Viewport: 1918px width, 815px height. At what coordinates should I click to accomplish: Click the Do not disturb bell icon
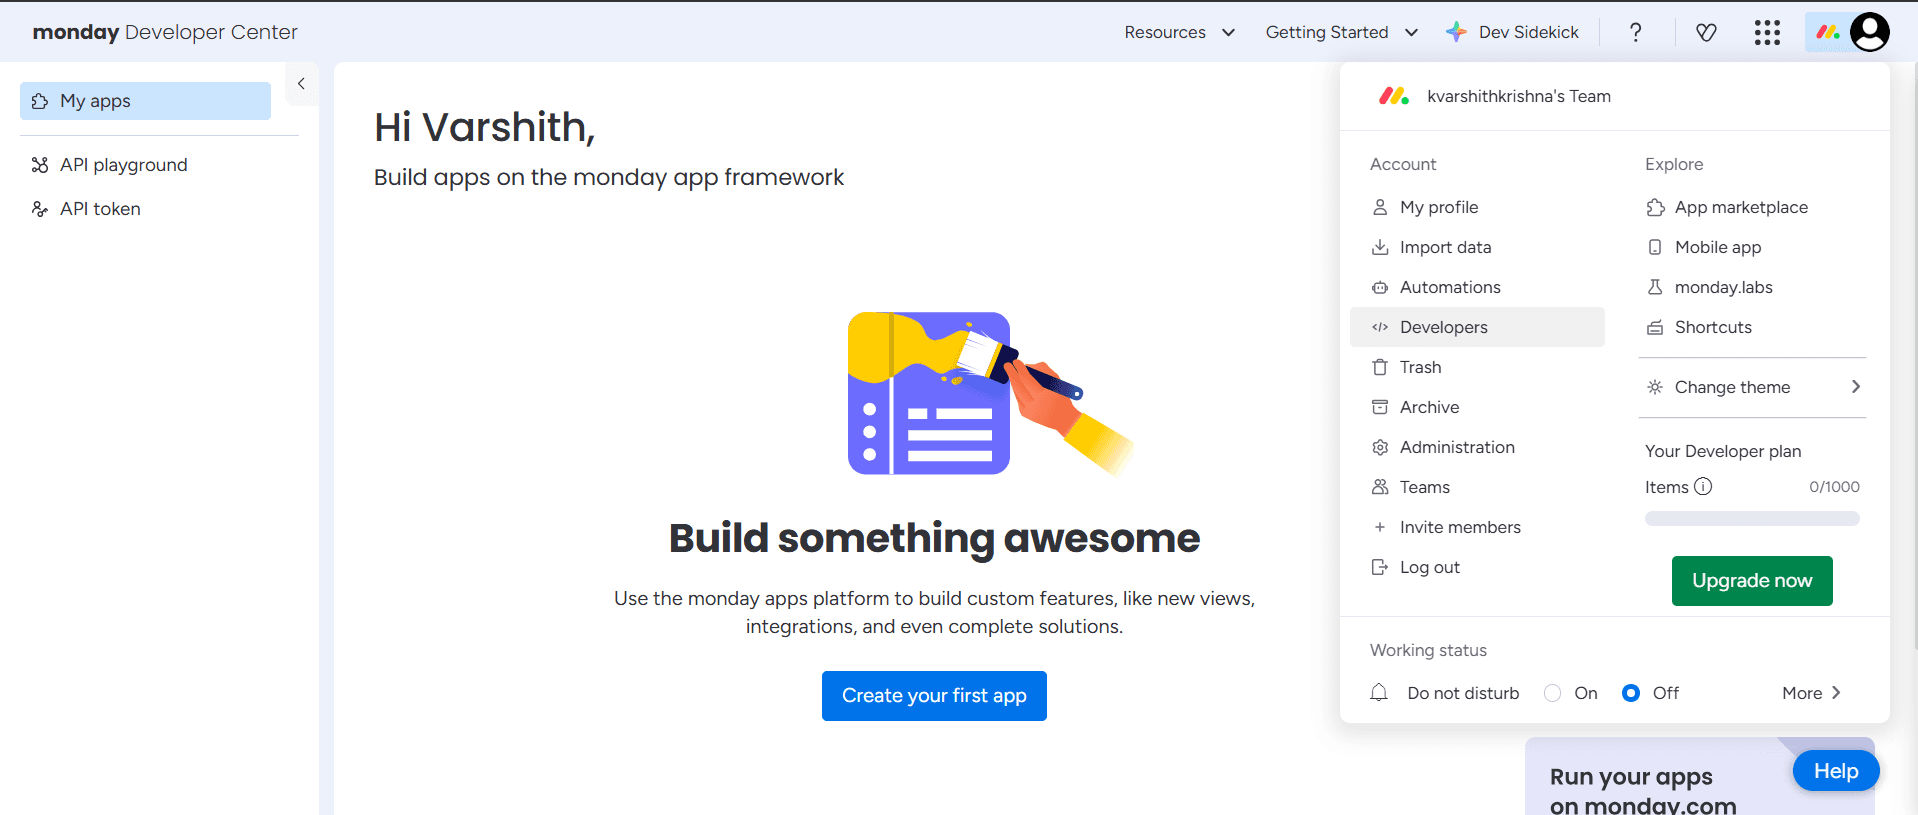tap(1379, 692)
